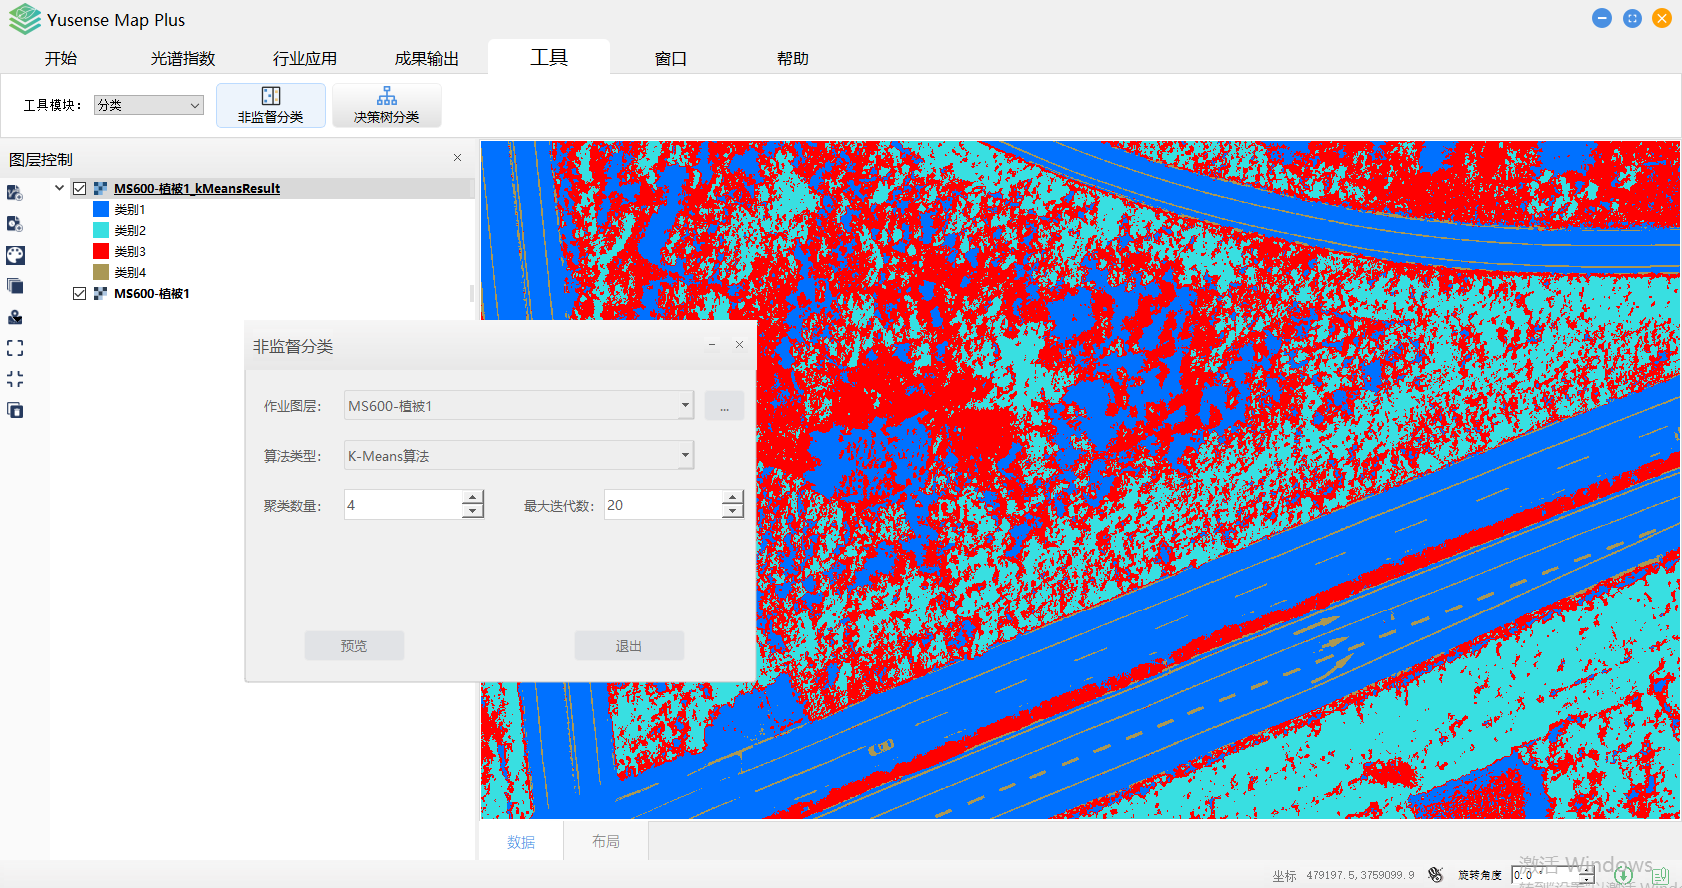Click the collapse-inward brackets icon
Screen dimensions: 1682x888
[15, 379]
